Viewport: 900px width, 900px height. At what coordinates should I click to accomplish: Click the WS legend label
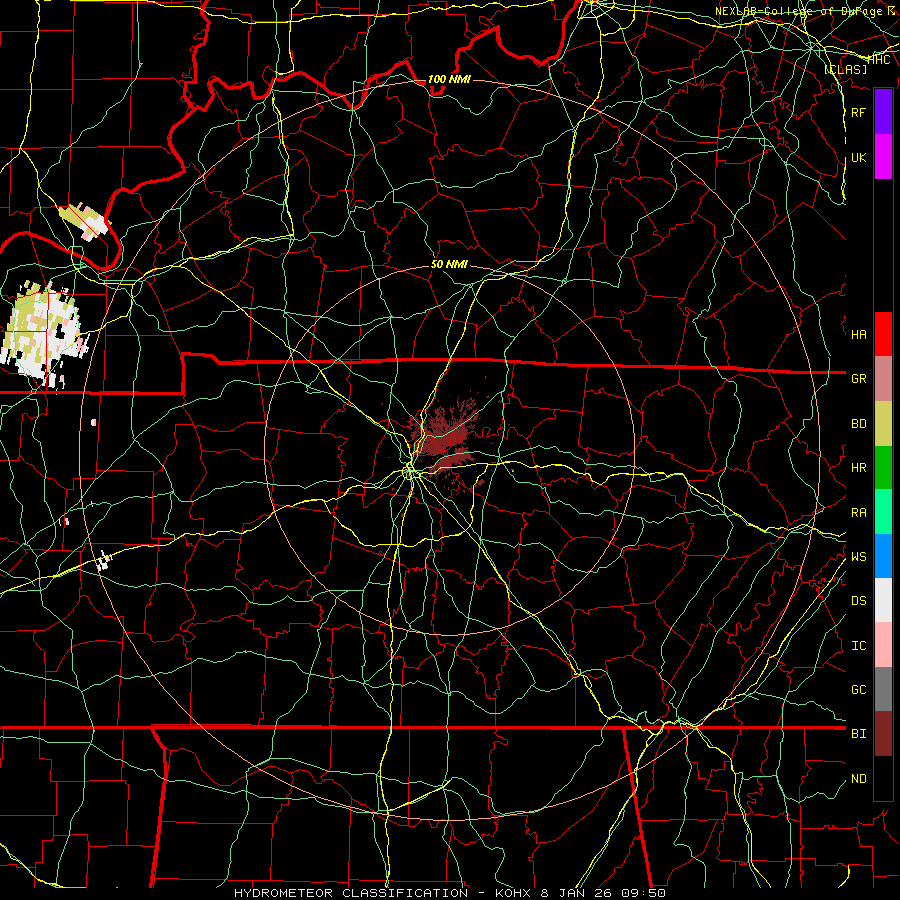[858, 557]
